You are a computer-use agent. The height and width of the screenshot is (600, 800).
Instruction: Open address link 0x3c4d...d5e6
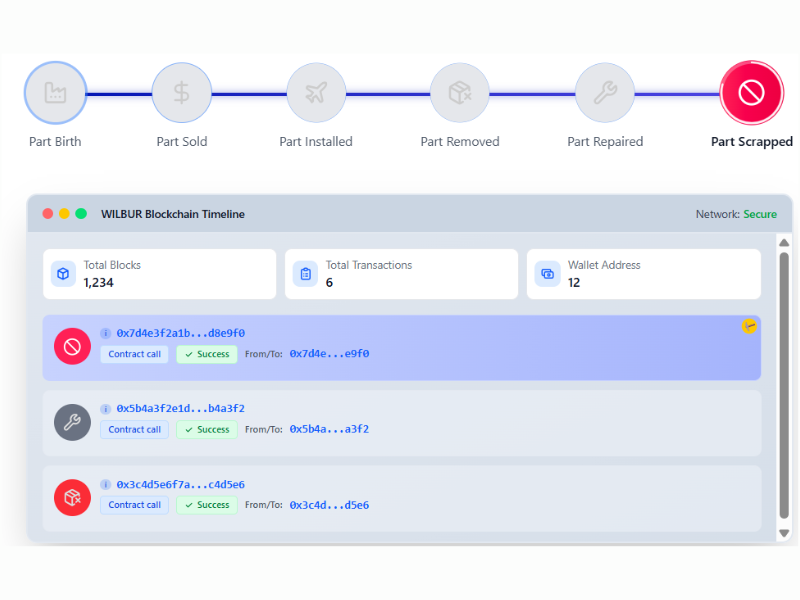tap(329, 505)
